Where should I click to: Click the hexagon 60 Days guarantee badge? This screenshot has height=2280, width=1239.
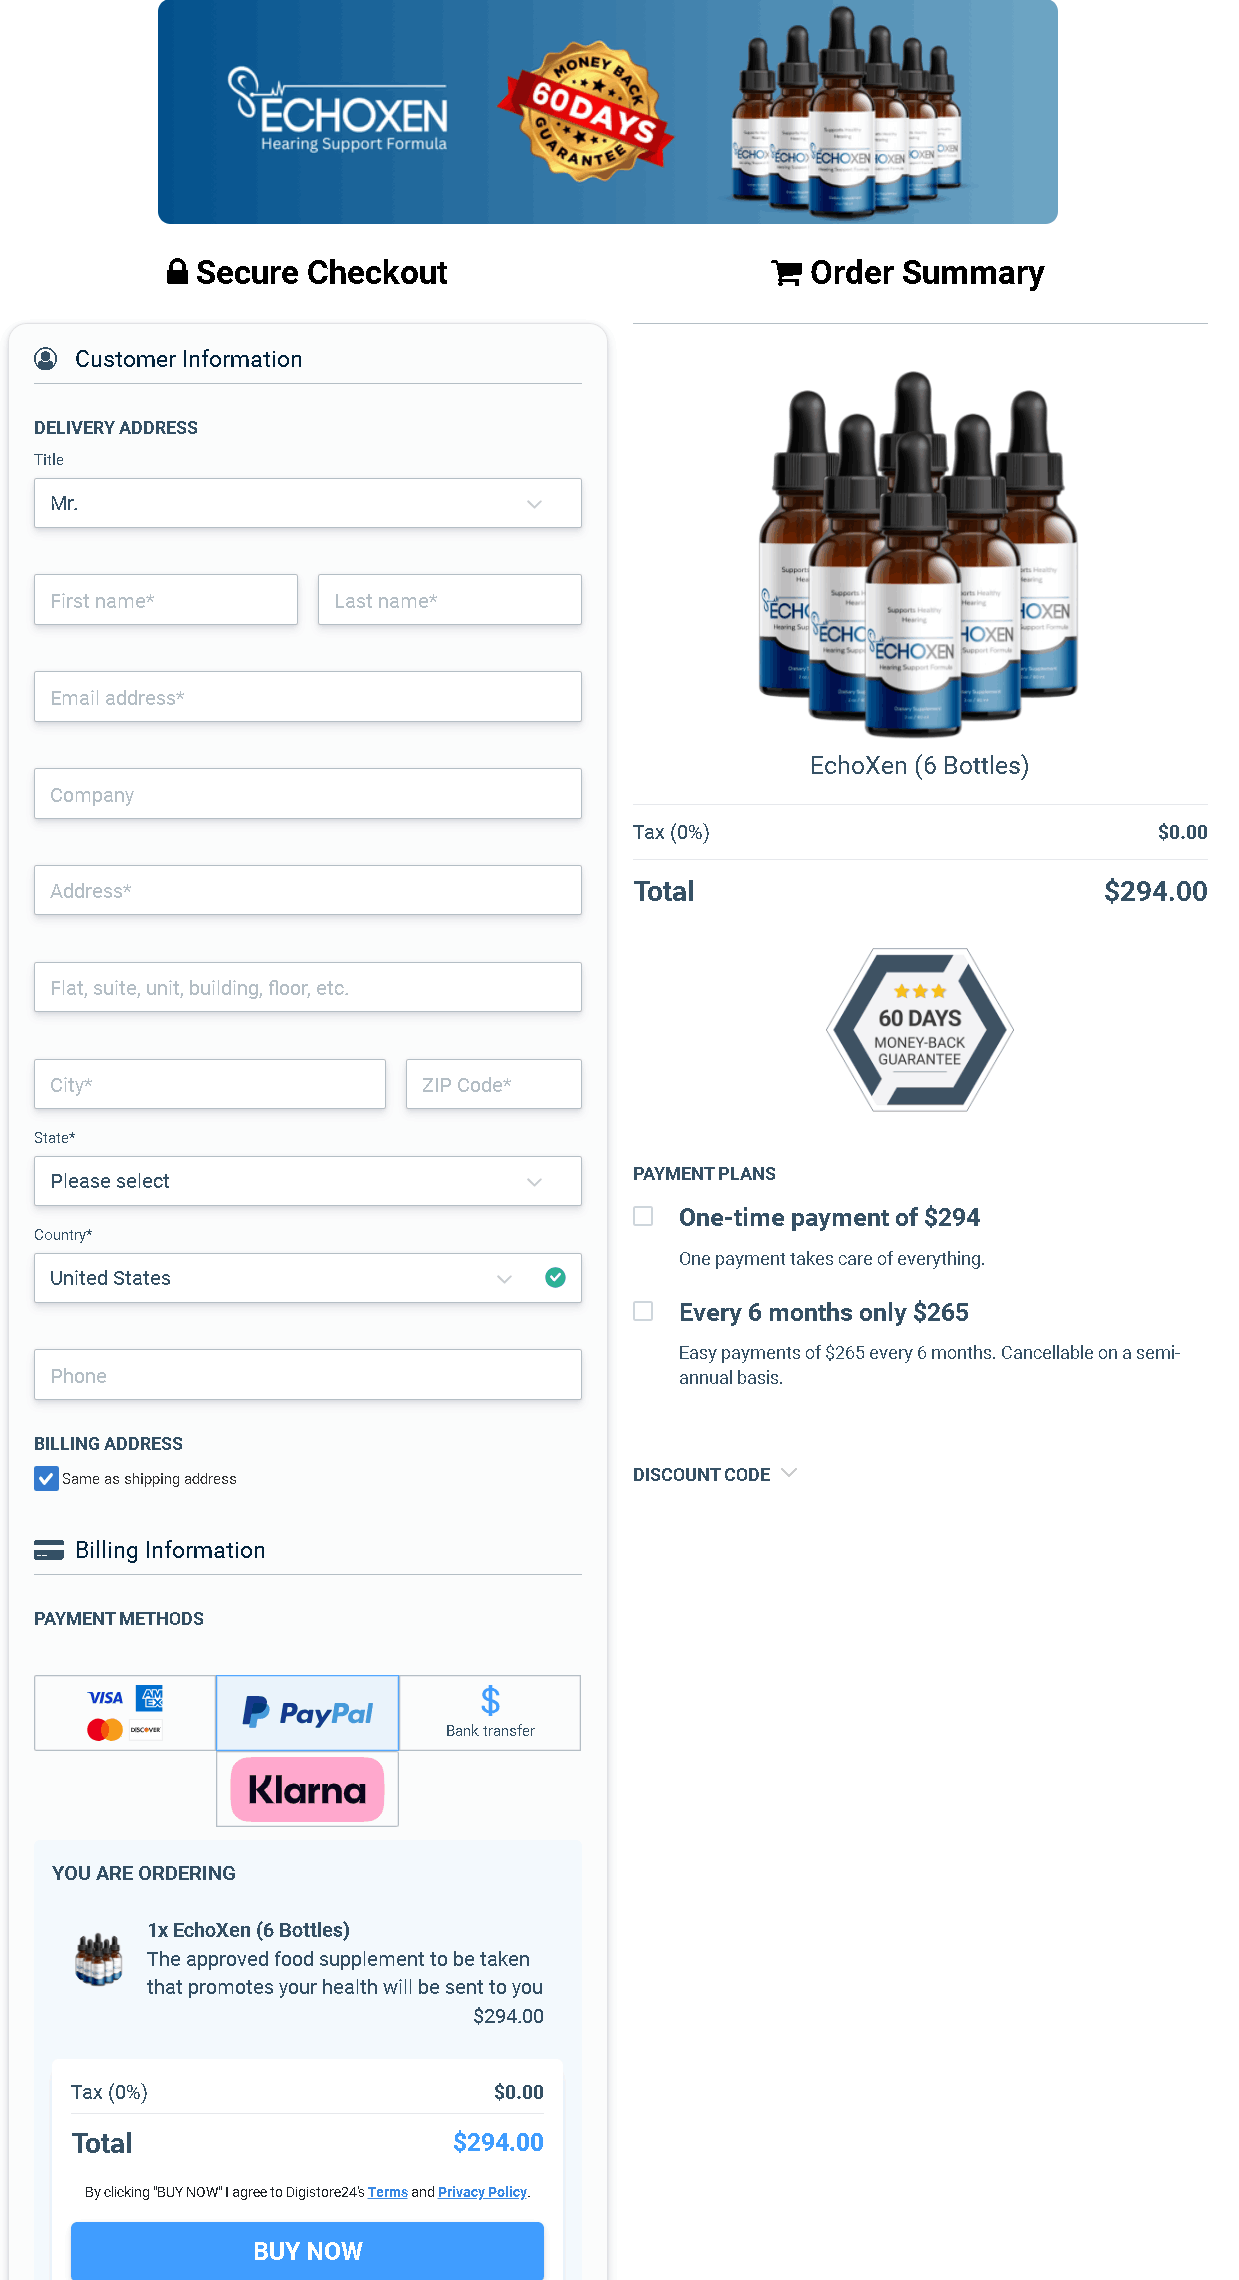pyautogui.click(x=920, y=1030)
